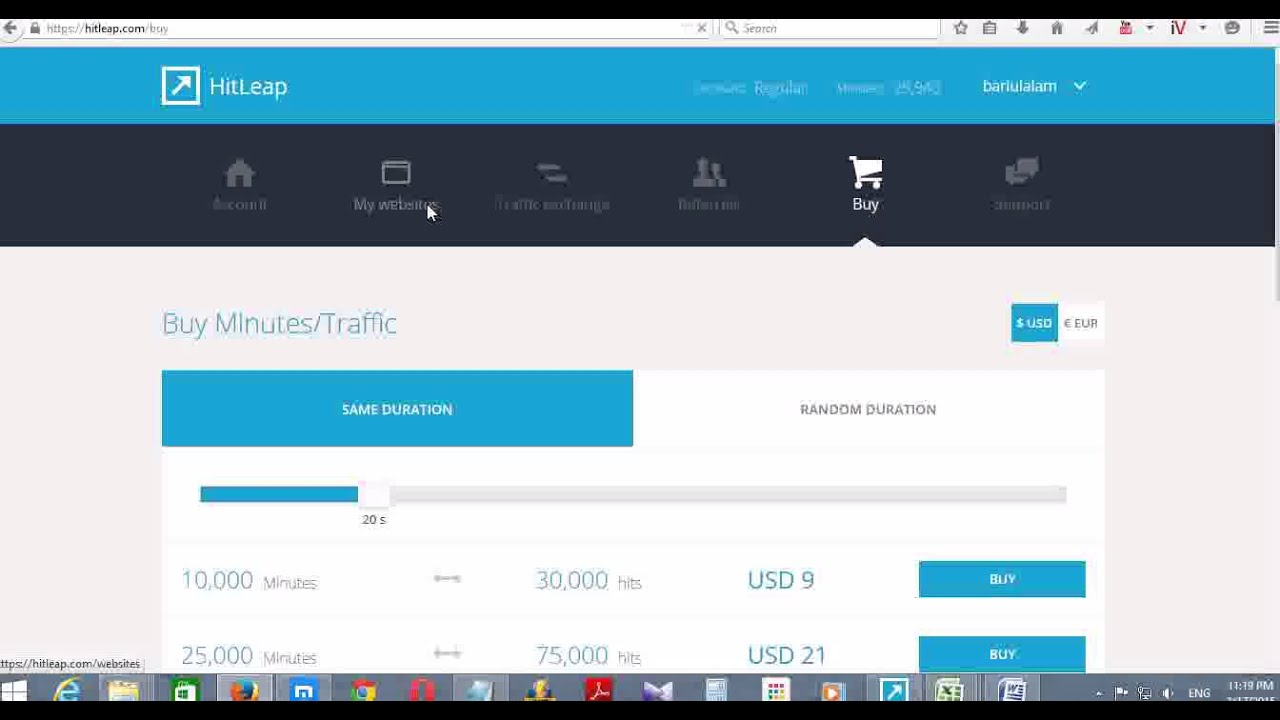Buy the 25,000 Minutes package for USD 21
Viewport: 1280px width, 720px height.
tap(1002, 654)
